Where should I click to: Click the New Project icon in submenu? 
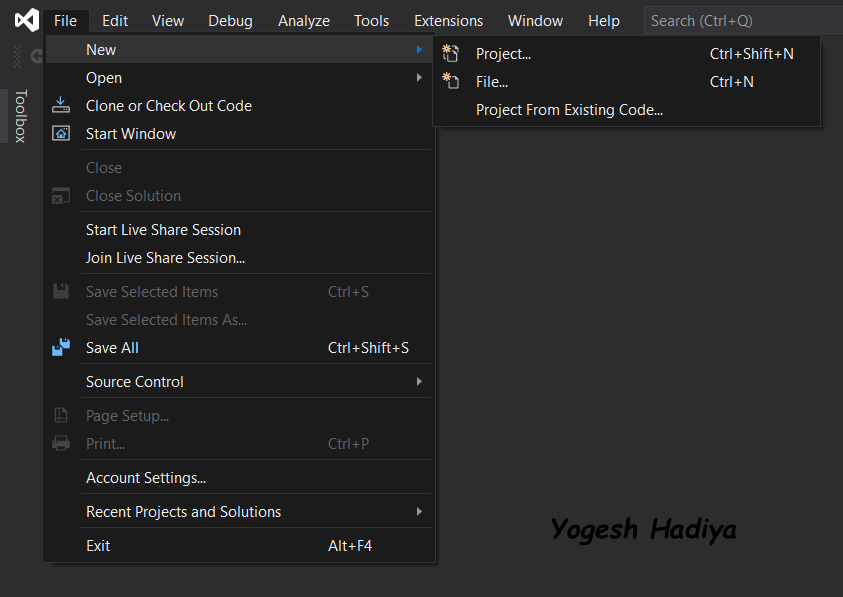coord(451,54)
